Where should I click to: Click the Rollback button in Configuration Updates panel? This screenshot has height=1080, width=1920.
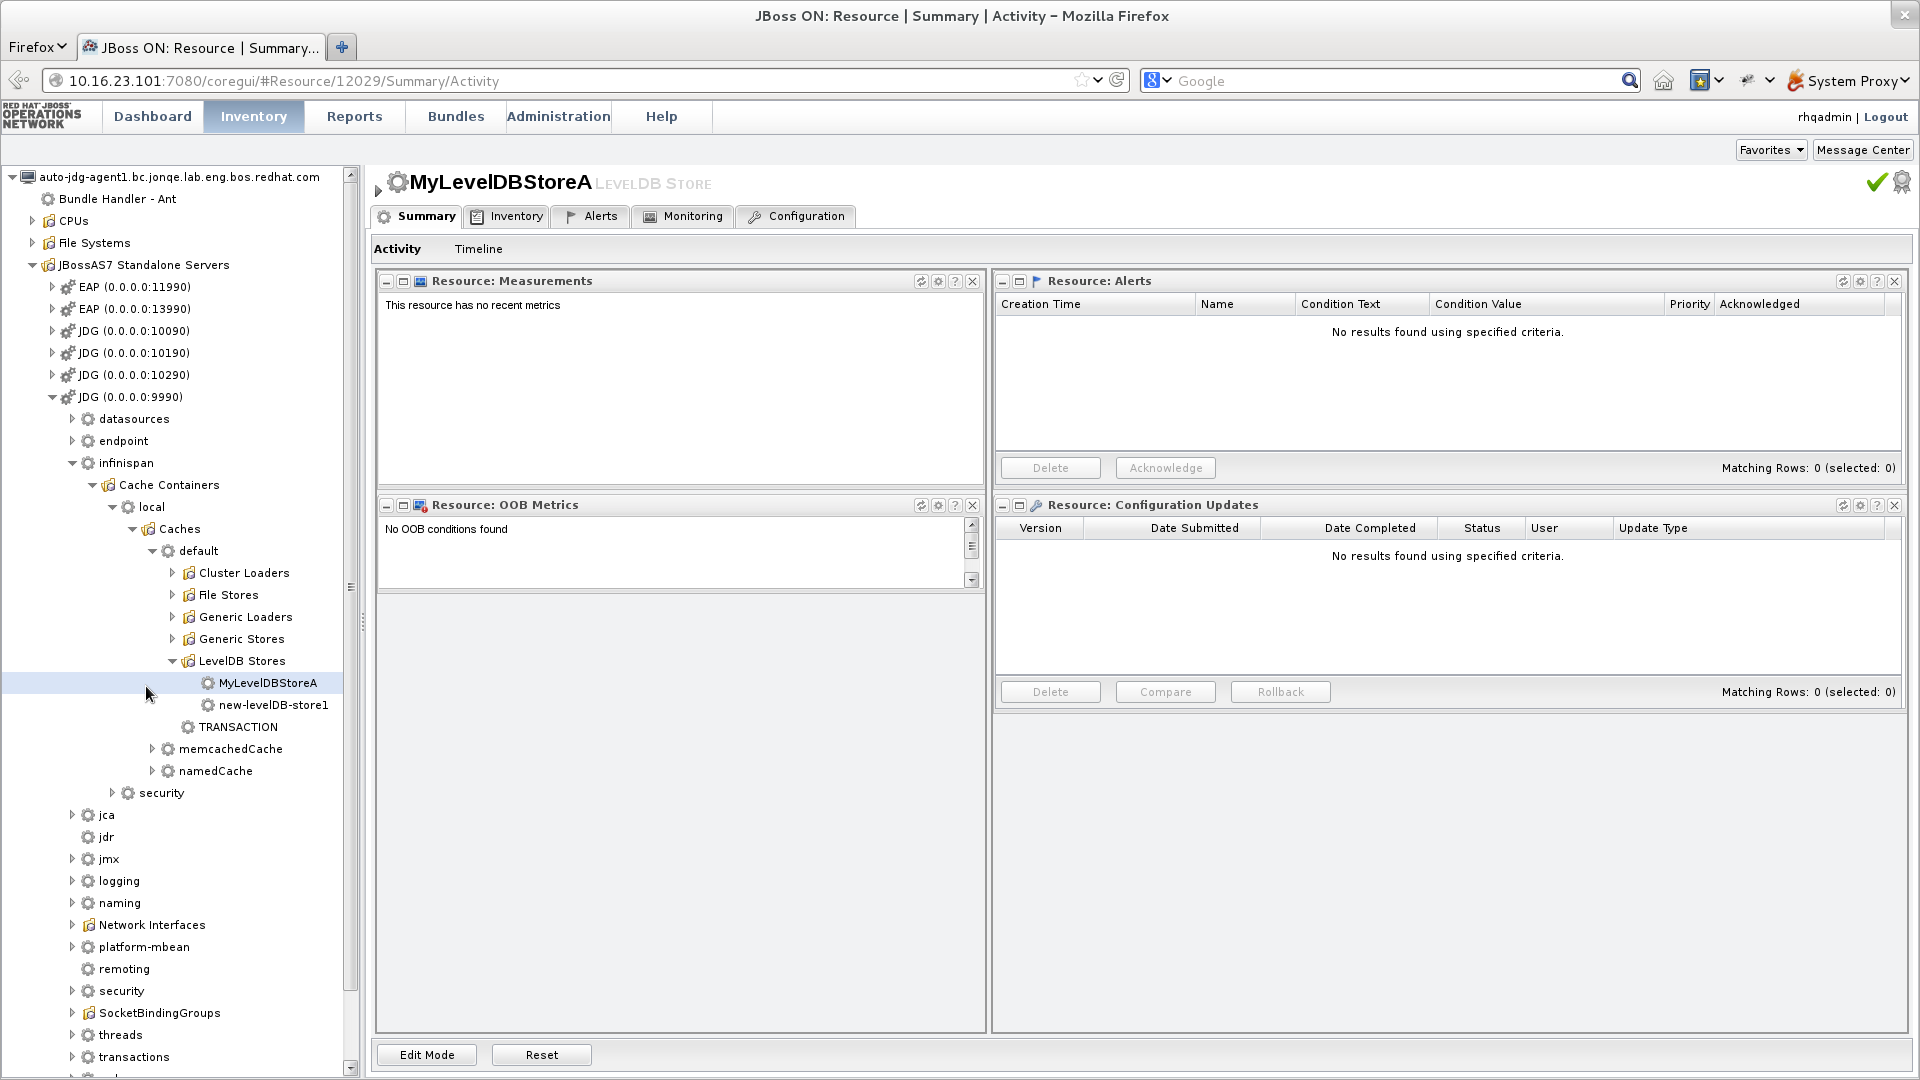coord(1279,691)
